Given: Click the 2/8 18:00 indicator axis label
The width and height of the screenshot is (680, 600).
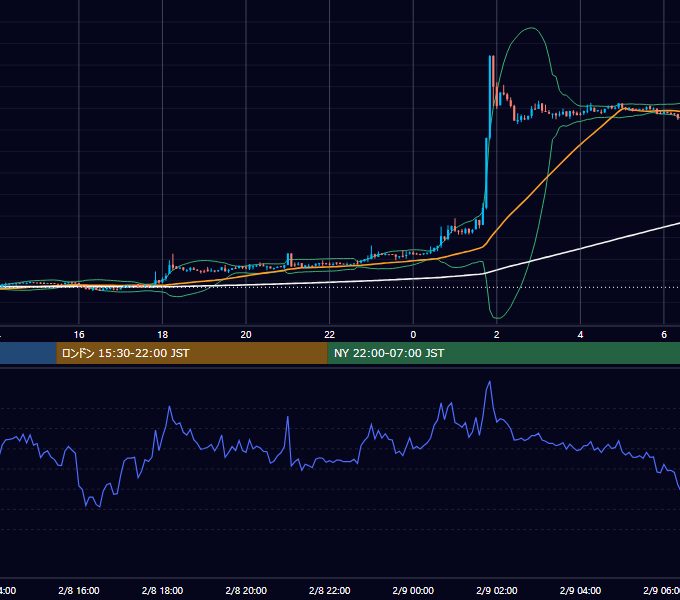Looking at the screenshot, I should [163, 590].
